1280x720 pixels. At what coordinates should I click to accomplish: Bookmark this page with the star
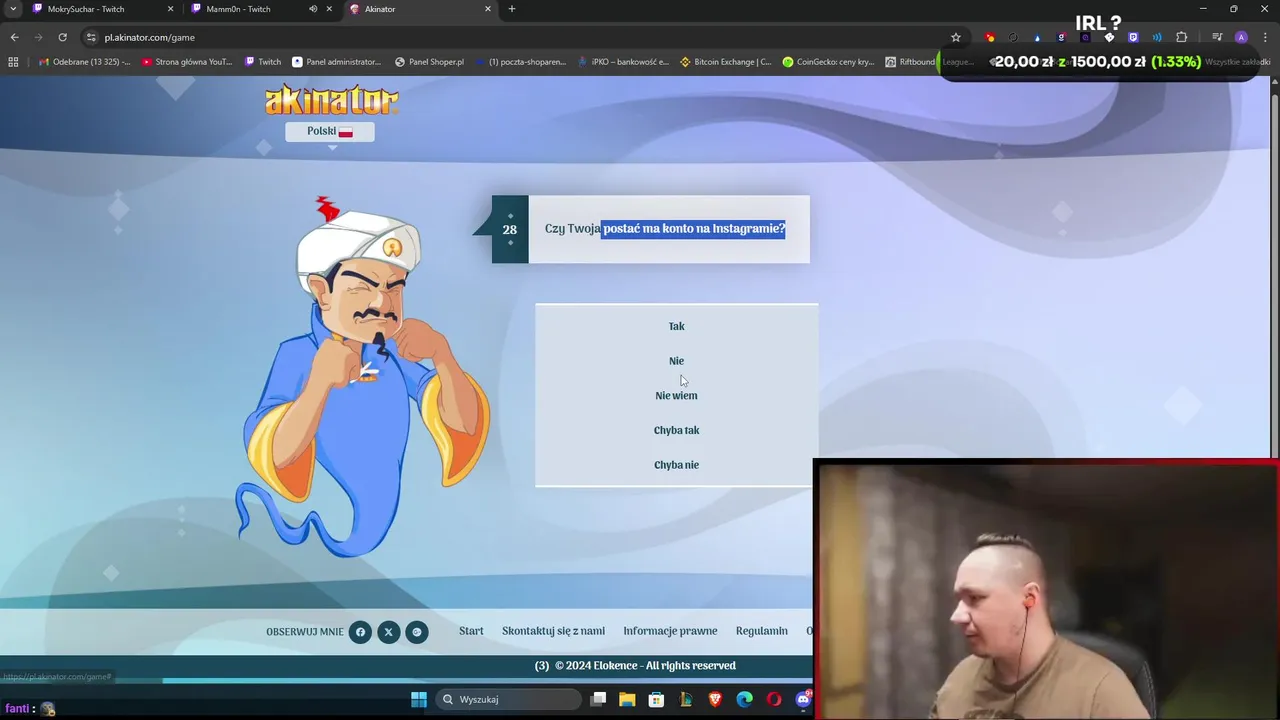tap(956, 37)
